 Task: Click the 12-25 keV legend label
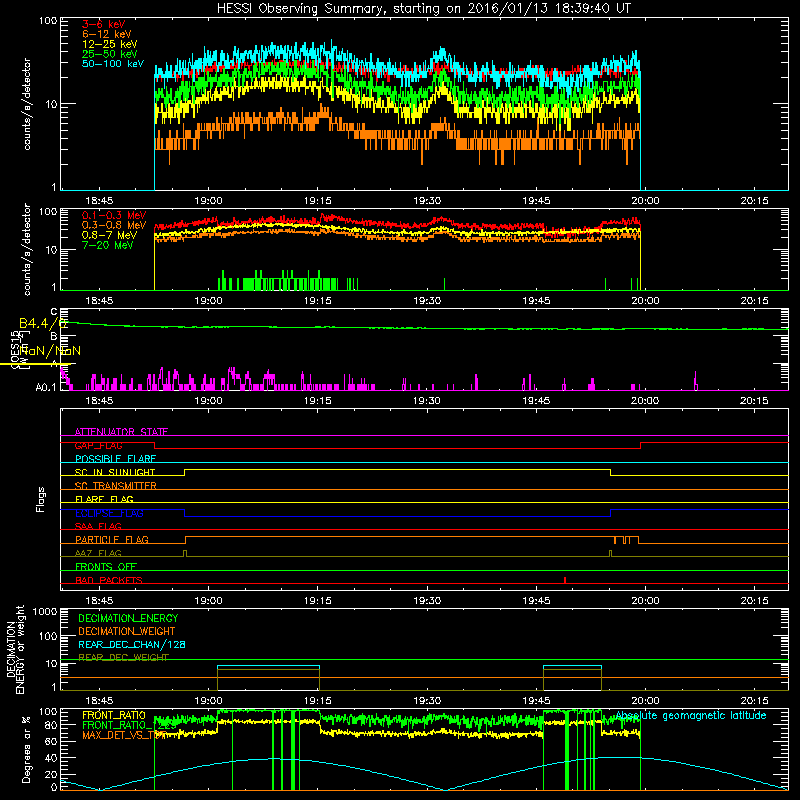(110, 44)
